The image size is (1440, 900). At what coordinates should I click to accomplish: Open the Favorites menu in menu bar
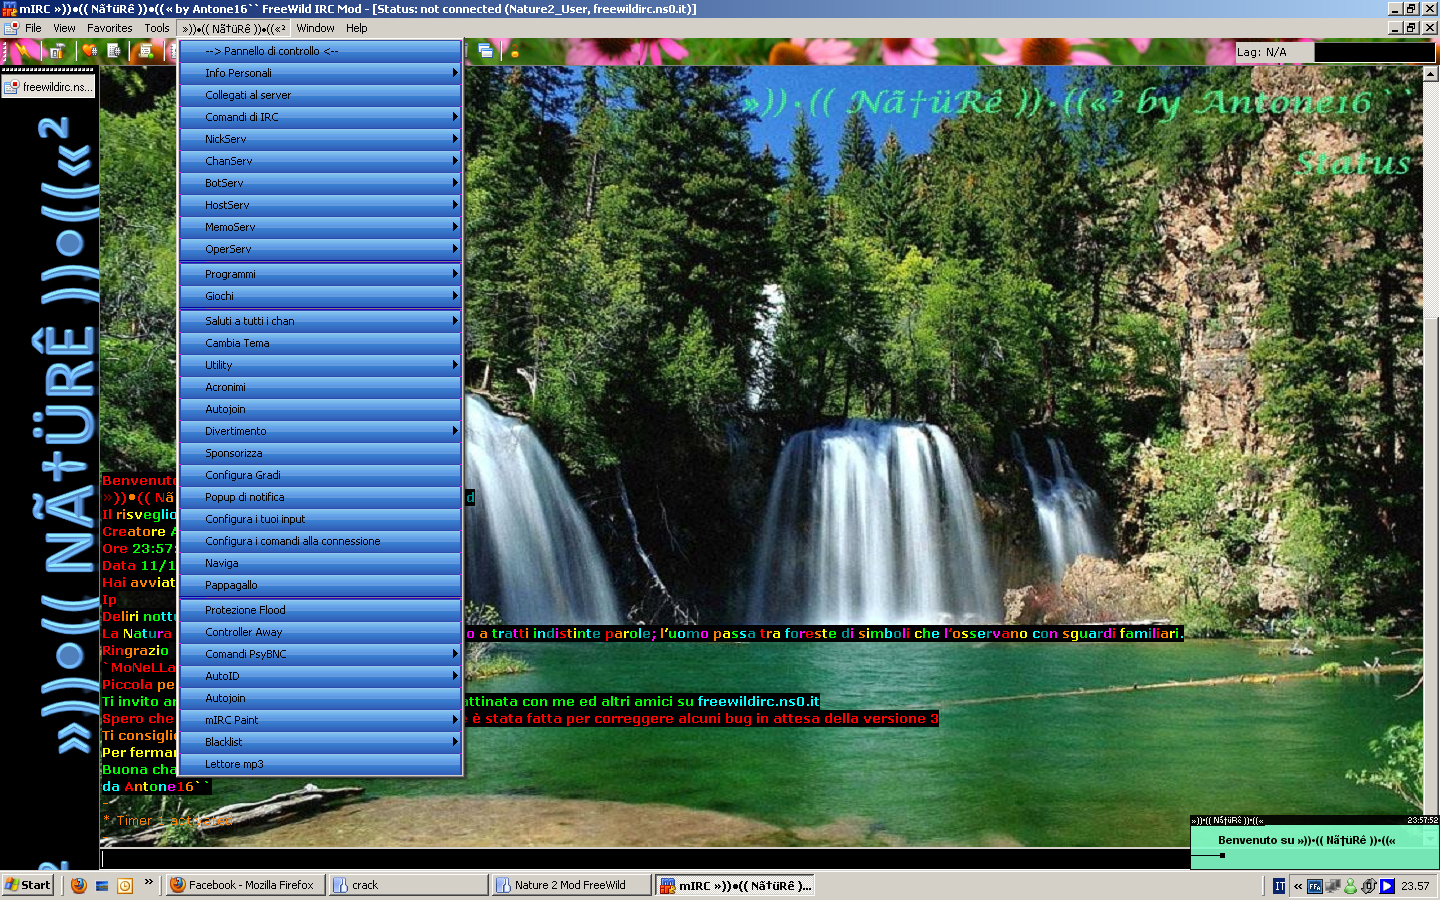pyautogui.click(x=109, y=28)
